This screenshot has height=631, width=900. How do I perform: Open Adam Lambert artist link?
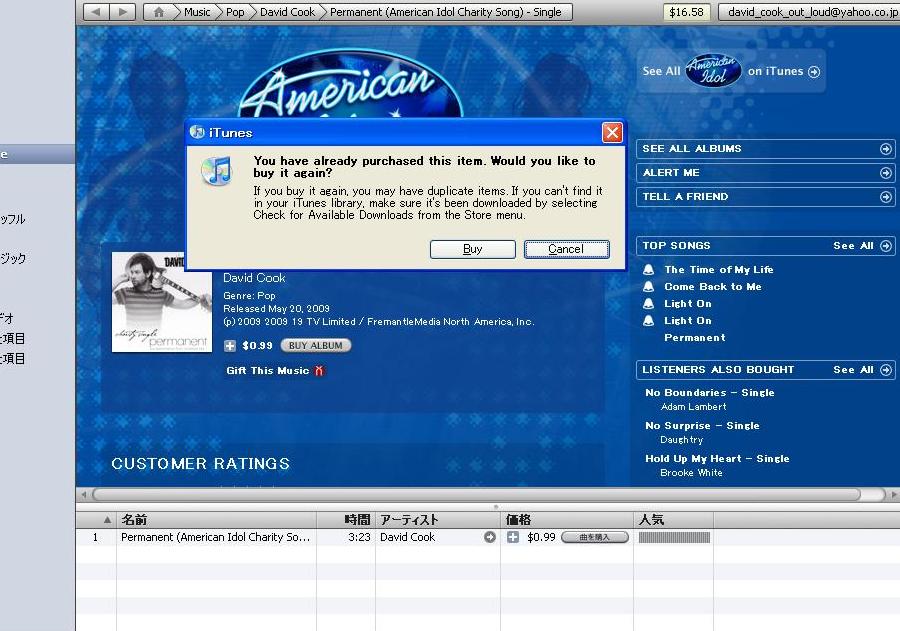pyautogui.click(x=693, y=407)
